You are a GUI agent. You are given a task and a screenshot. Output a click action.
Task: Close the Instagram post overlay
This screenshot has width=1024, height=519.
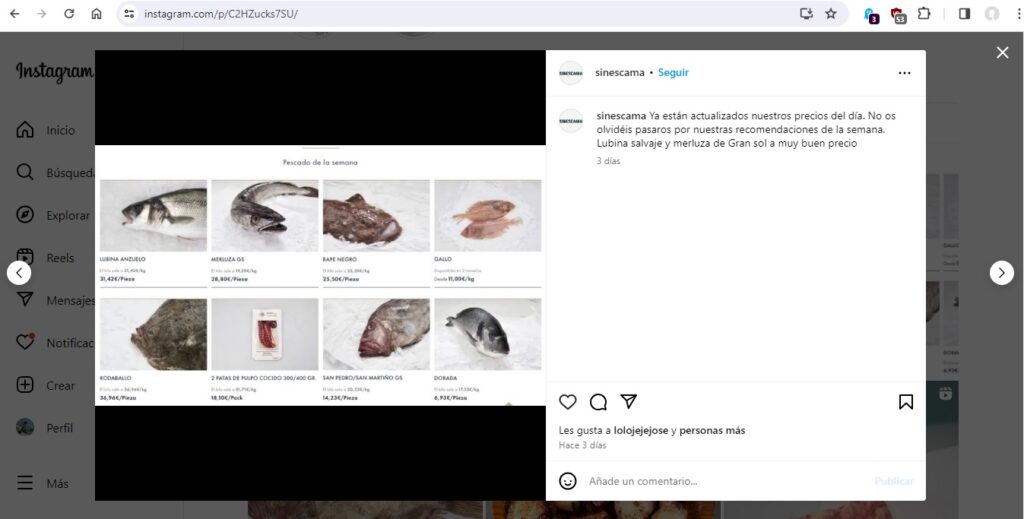1002,53
